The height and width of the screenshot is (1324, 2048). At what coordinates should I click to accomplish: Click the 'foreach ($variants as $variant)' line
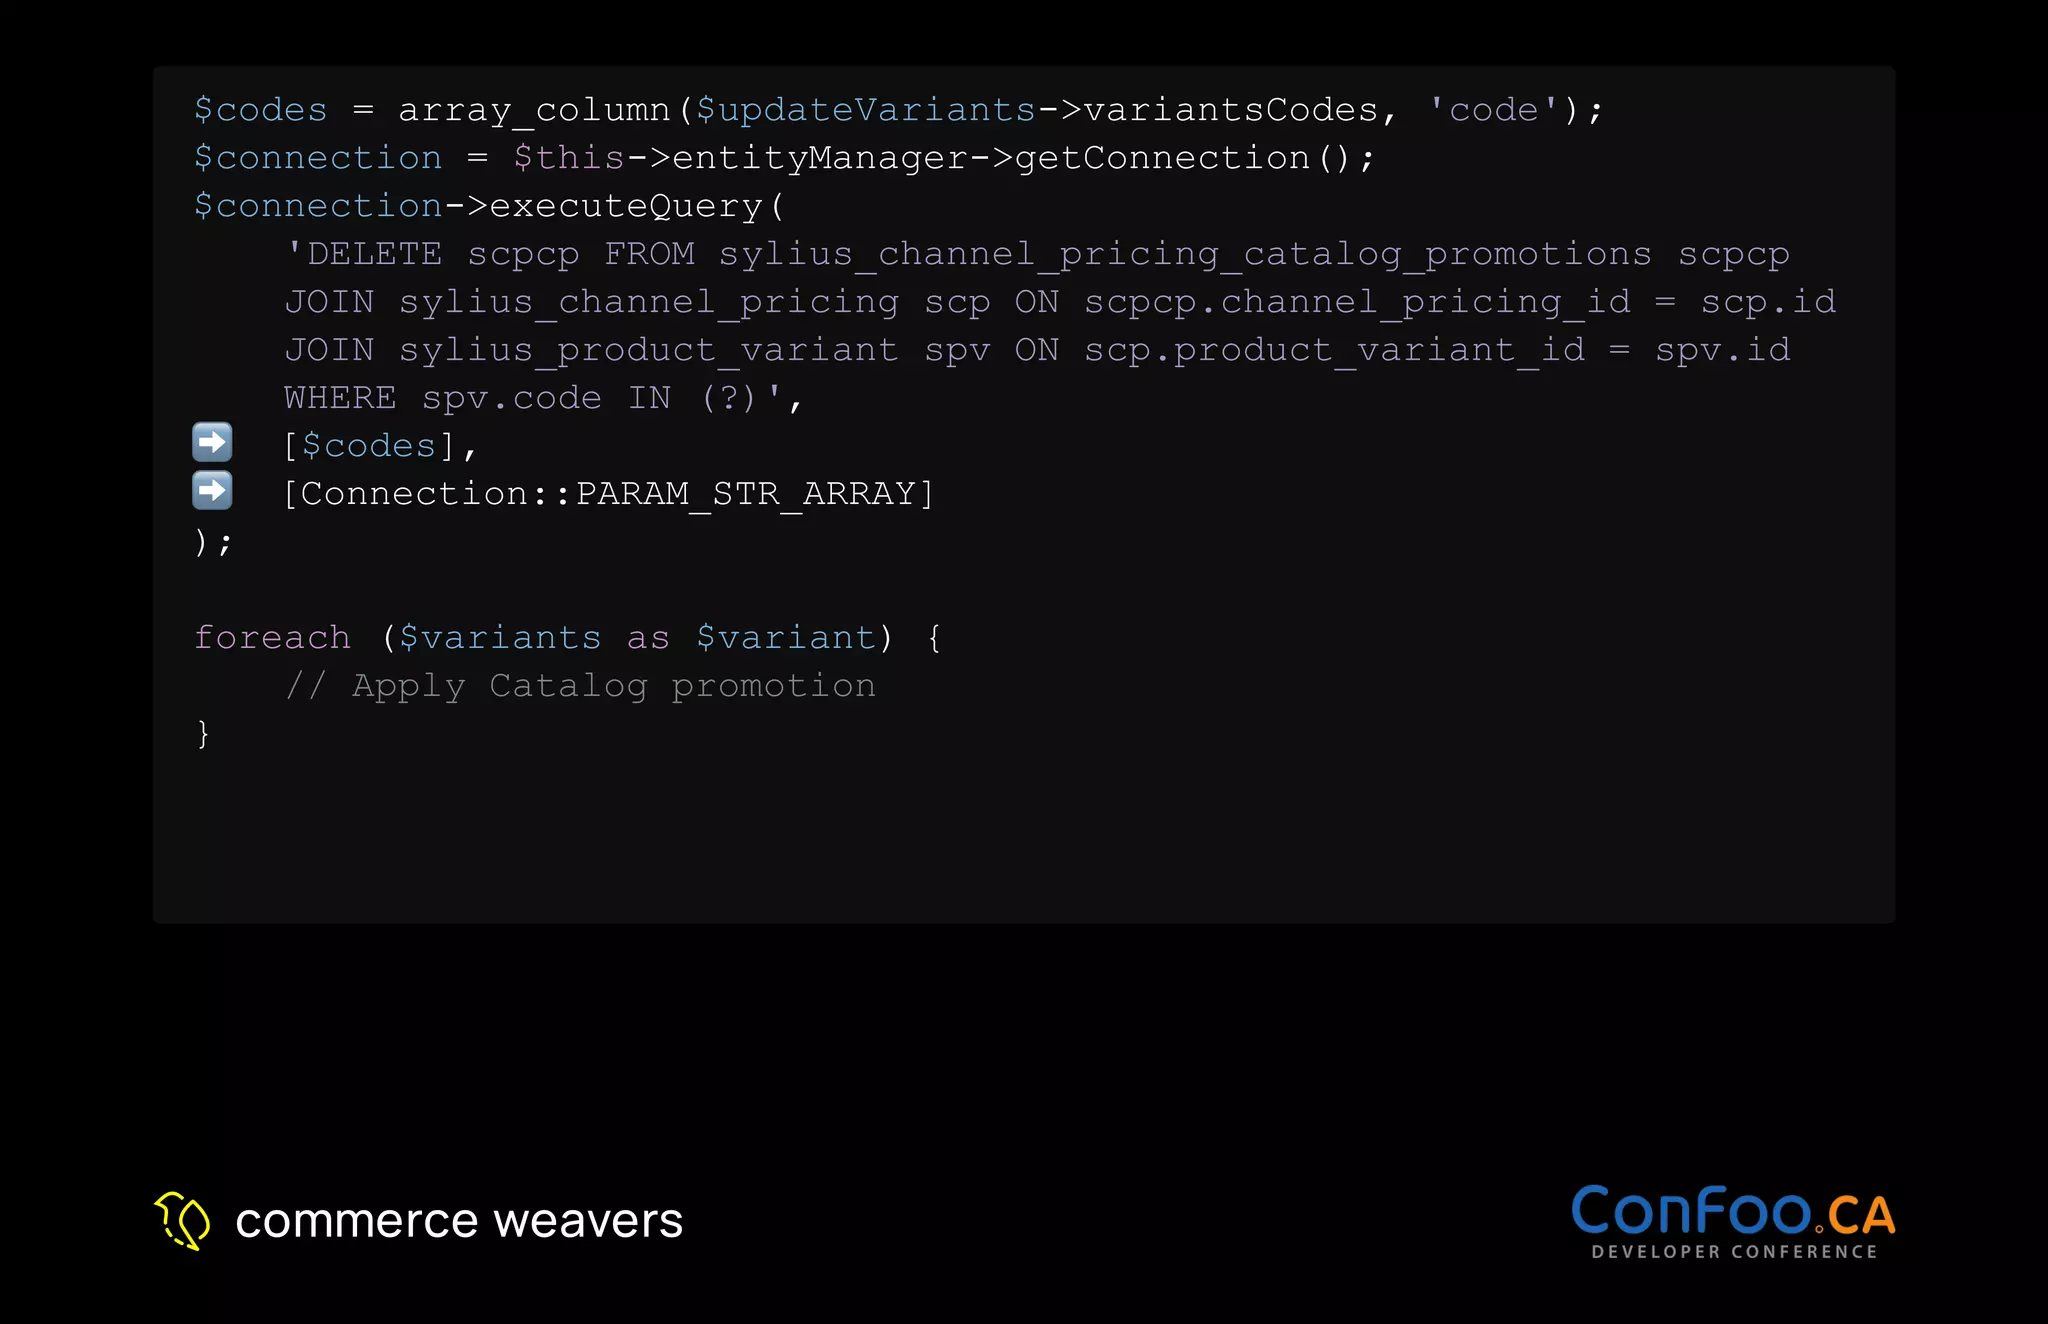click(x=568, y=638)
